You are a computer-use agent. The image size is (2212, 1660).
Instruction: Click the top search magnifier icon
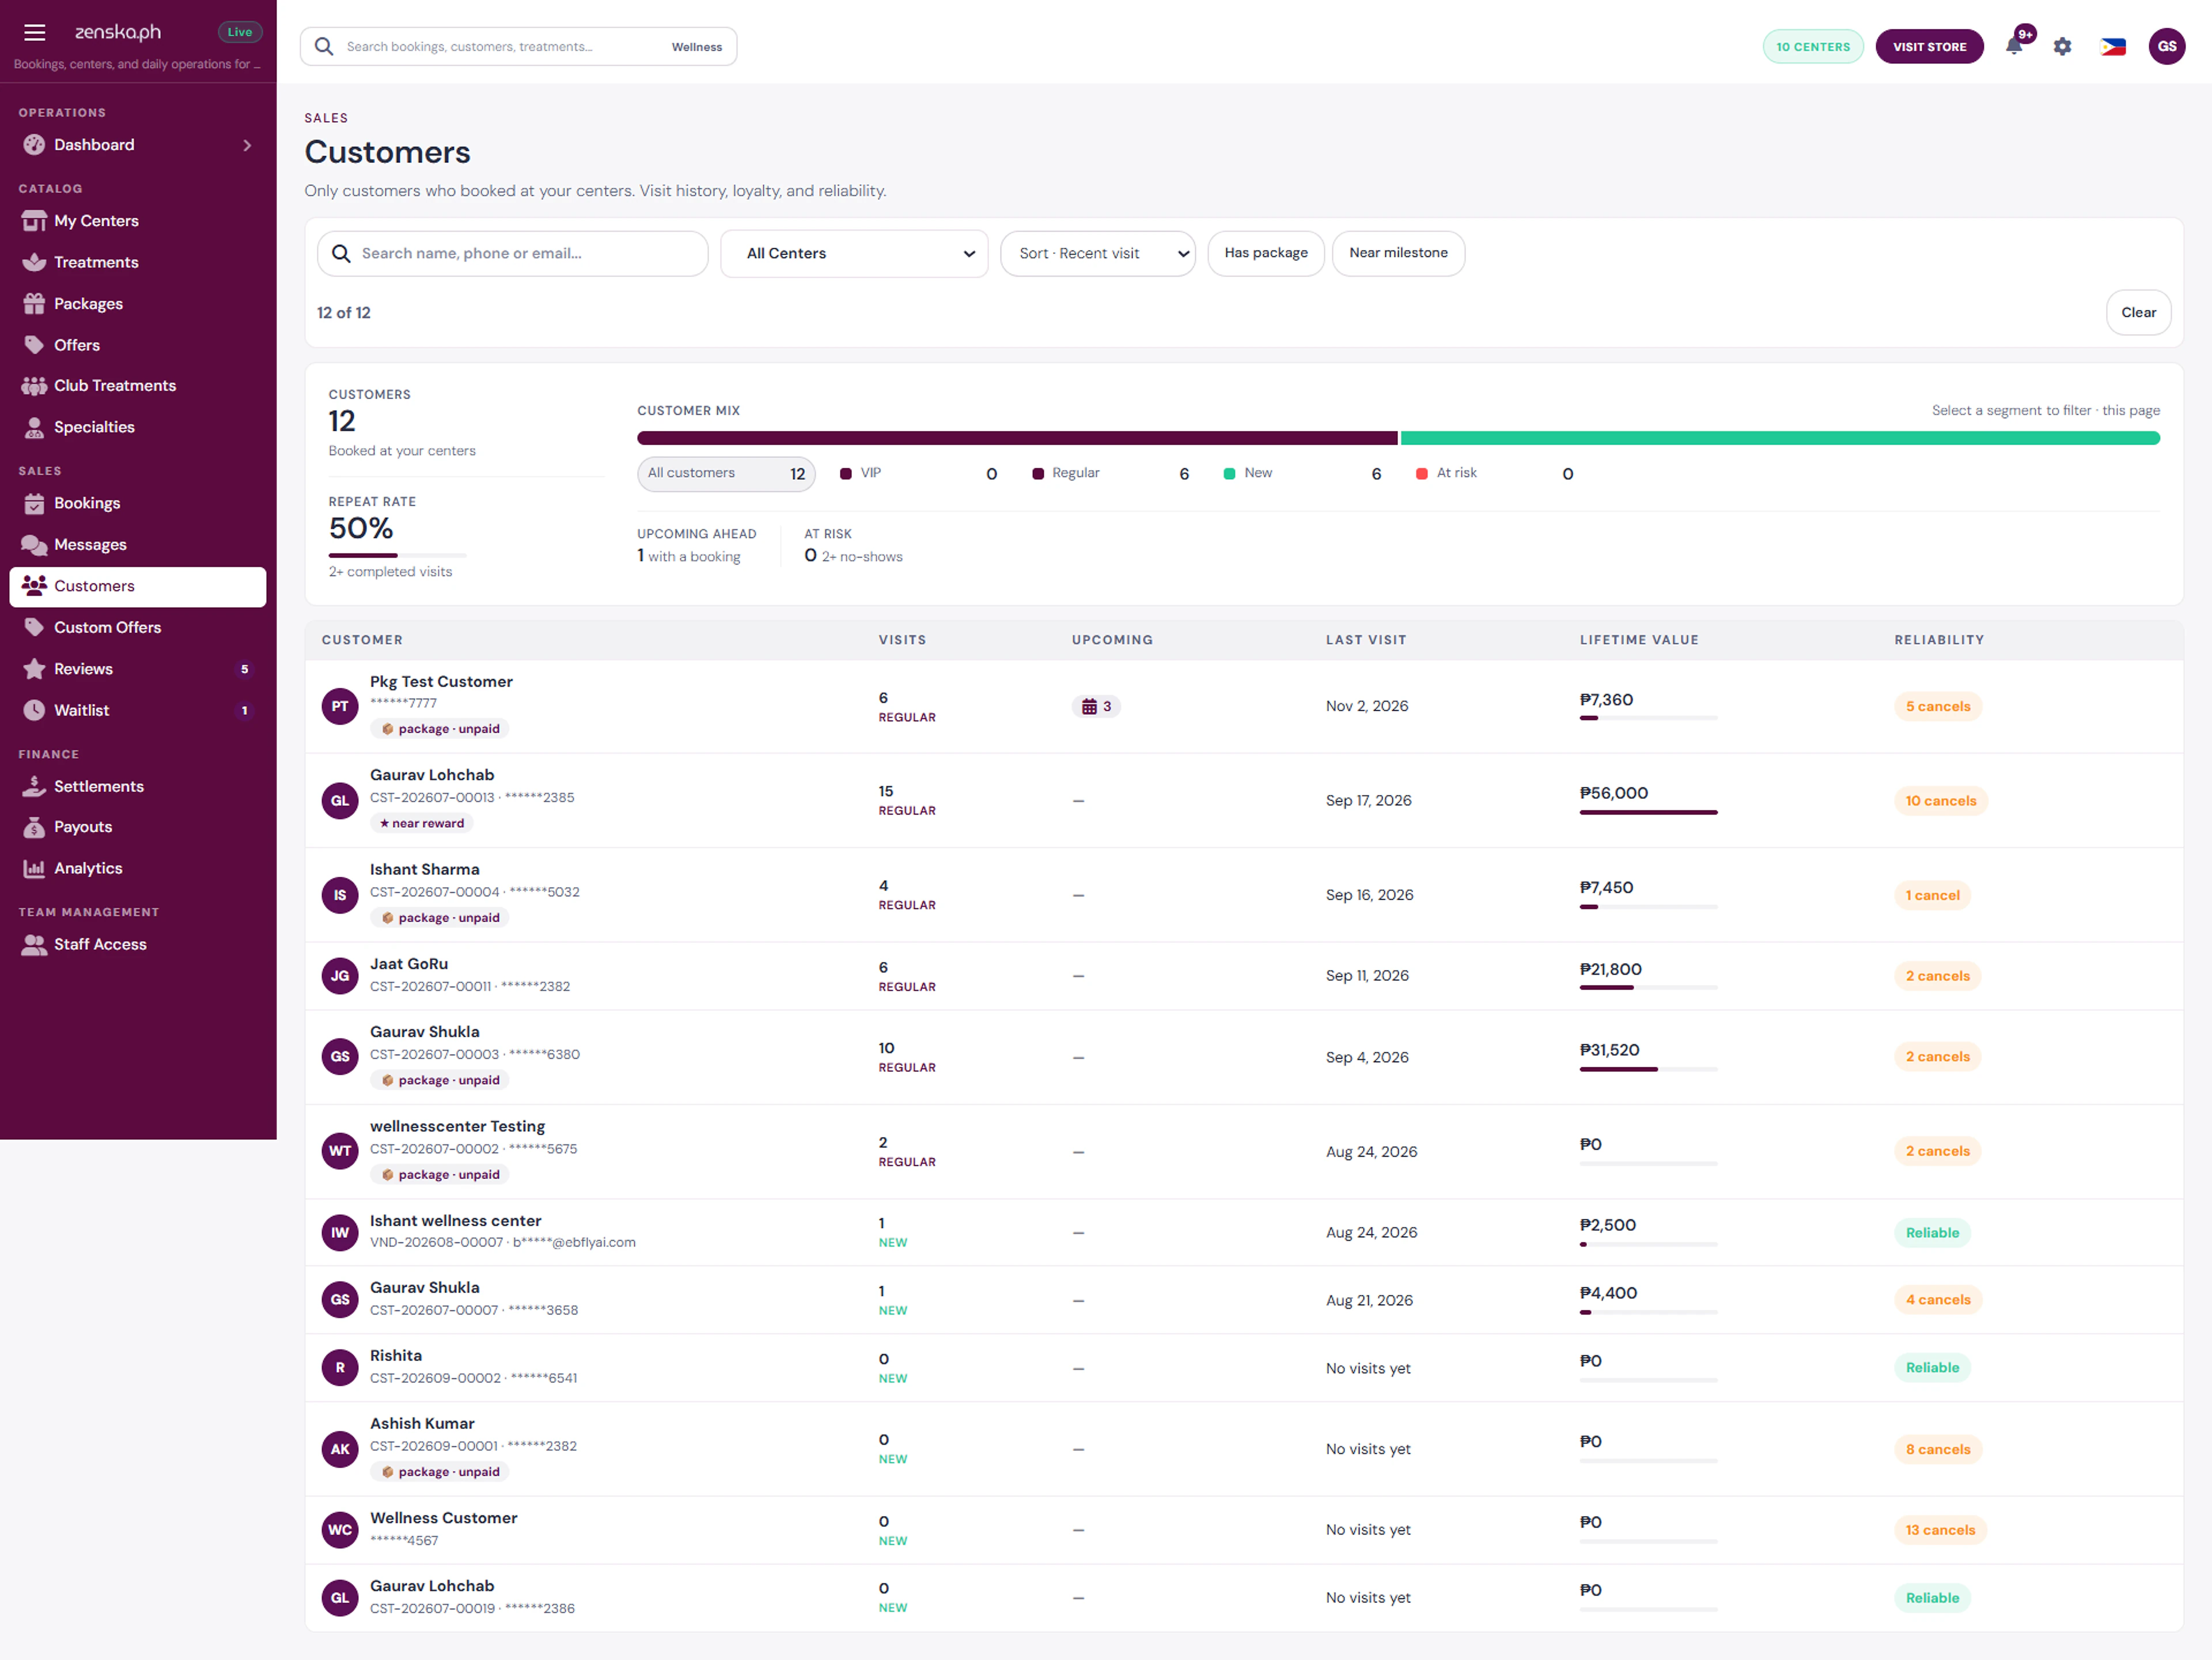[323, 46]
